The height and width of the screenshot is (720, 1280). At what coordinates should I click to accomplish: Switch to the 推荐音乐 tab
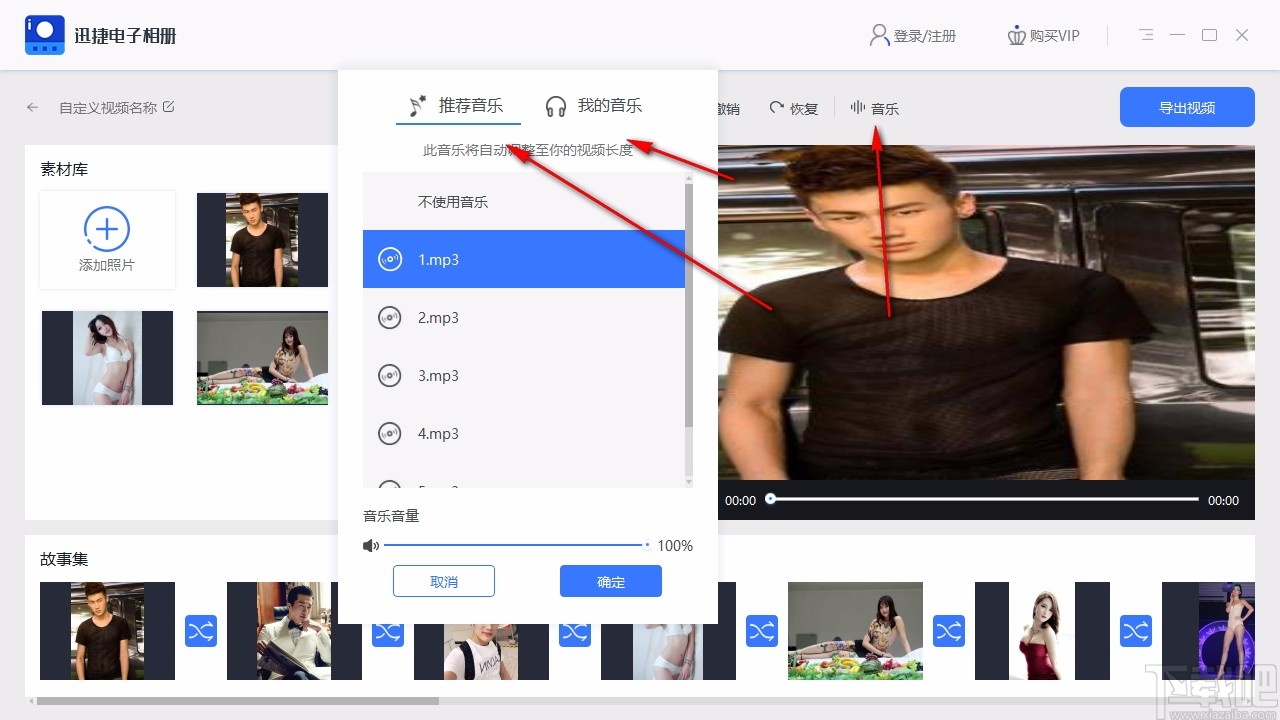[458, 106]
